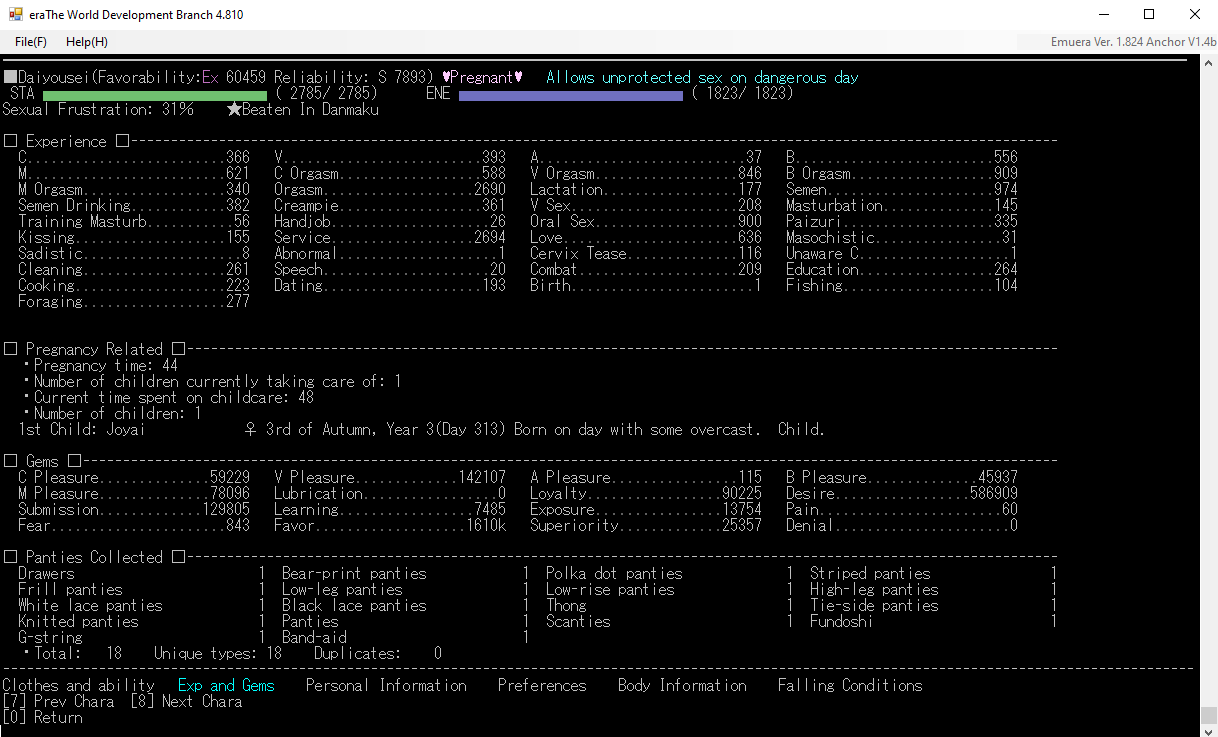The height and width of the screenshot is (737, 1218).
Task: Click the square left of Pregnancy Related header
Action: tap(10, 350)
